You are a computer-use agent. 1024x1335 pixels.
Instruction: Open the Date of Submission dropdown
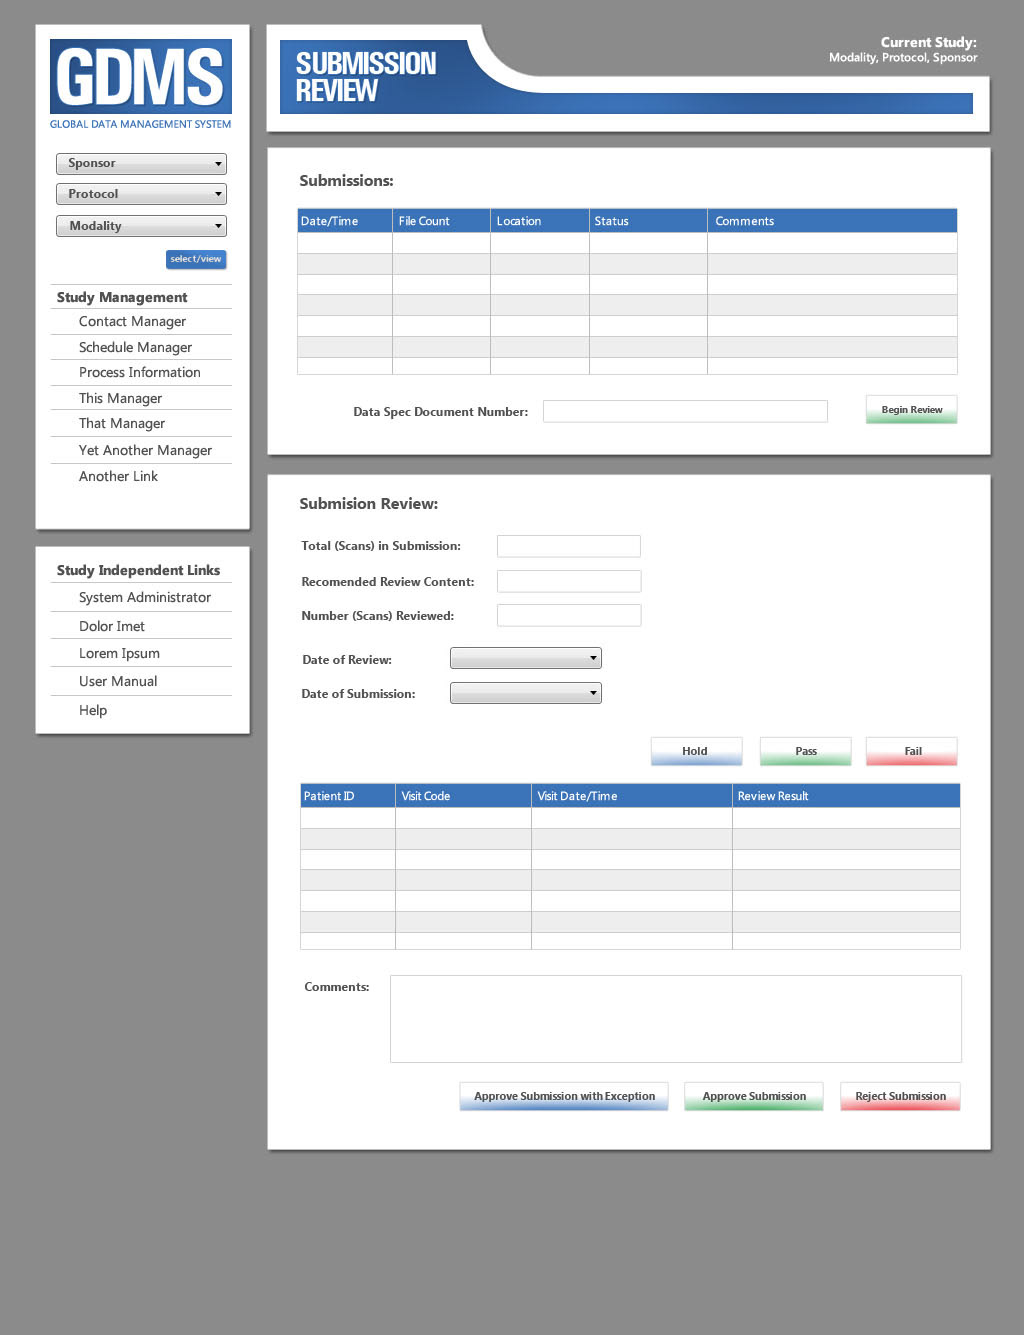tap(526, 693)
